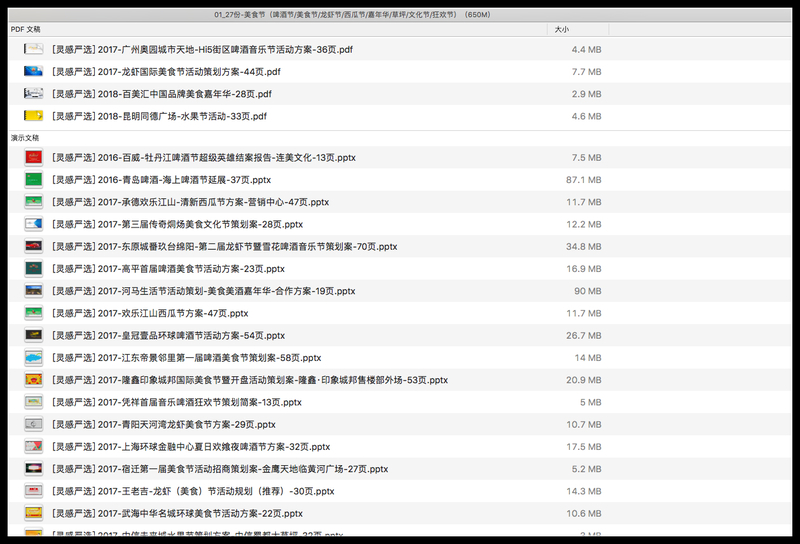The width and height of the screenshot is (800, 544).
Task: Click the icon of 第三届传奇焖烧美食文化节 pptx
Action: pos(34,224)
